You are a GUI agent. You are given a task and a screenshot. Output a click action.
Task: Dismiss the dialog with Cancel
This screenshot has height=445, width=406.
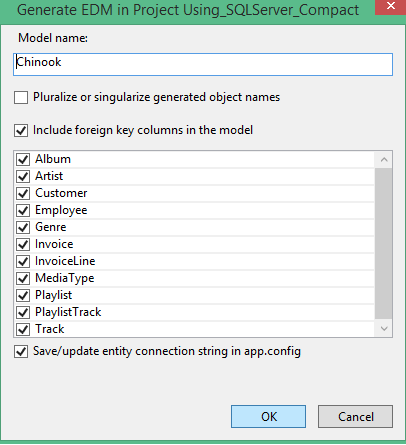coord(355,416)
